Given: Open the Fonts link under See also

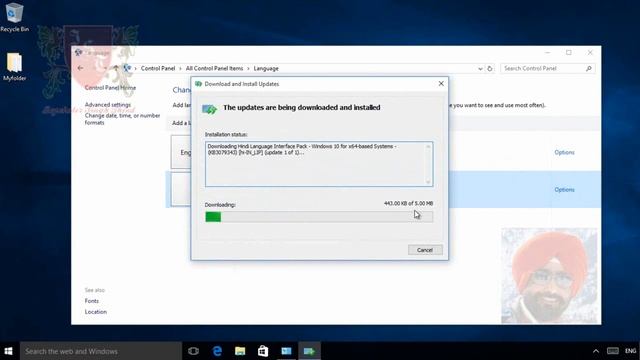Looking at the screenshot, I should point(91,301).
